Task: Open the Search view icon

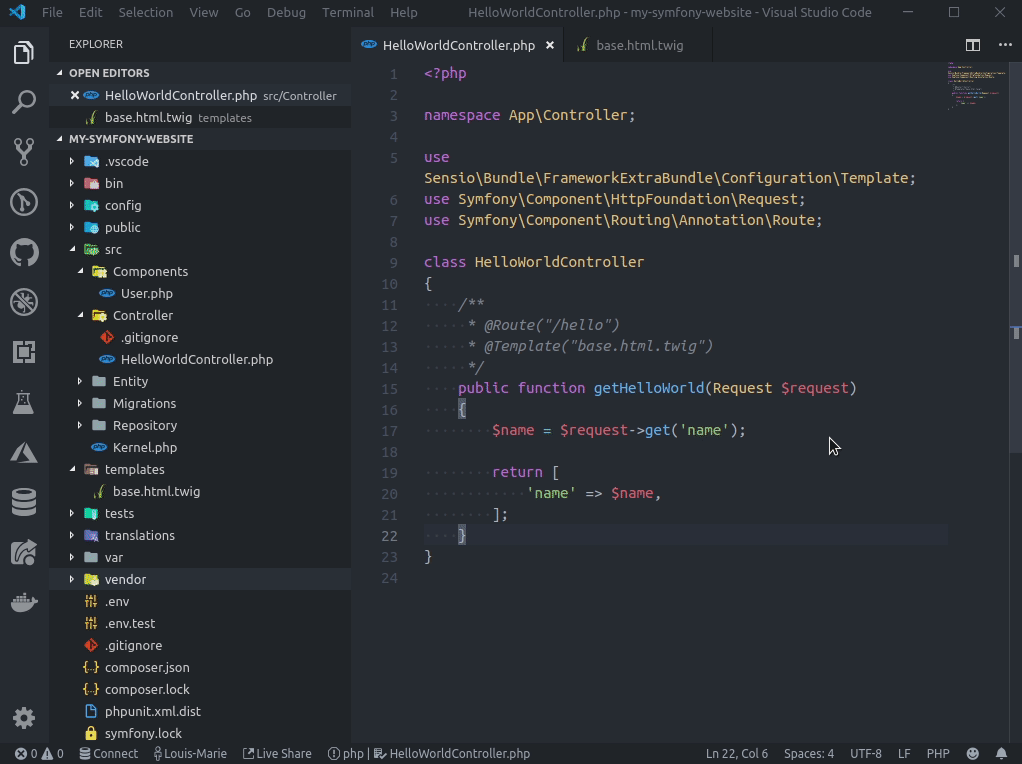Action: [x=24, y=102]
